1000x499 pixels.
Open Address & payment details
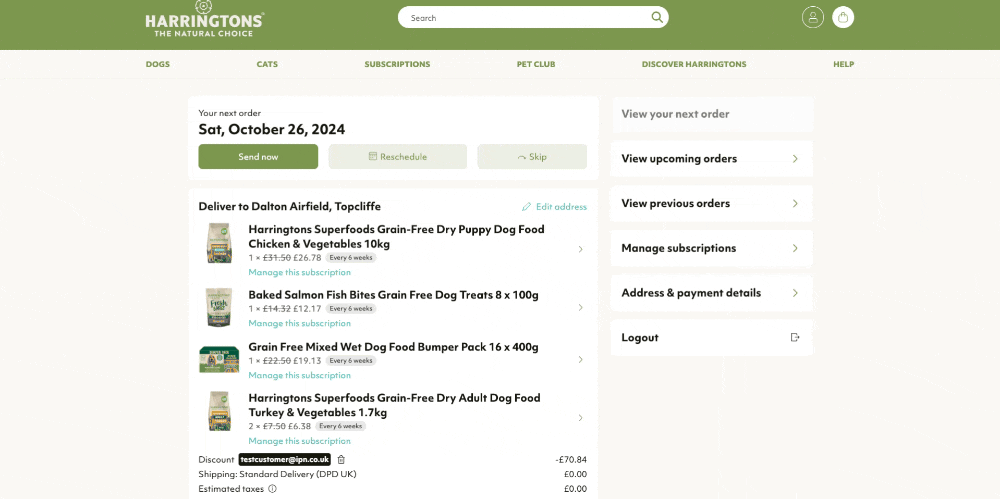pos(712,293)
